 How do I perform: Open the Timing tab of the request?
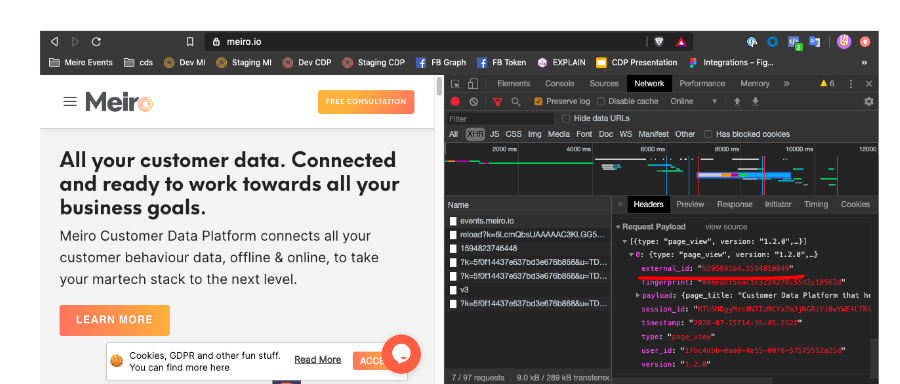pos(816,204)
